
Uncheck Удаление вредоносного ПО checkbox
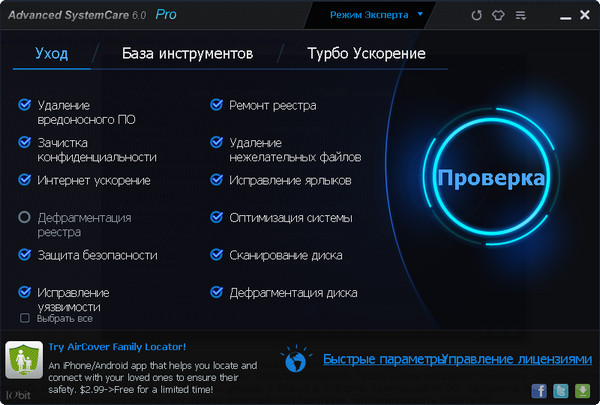tap(24, 105)
